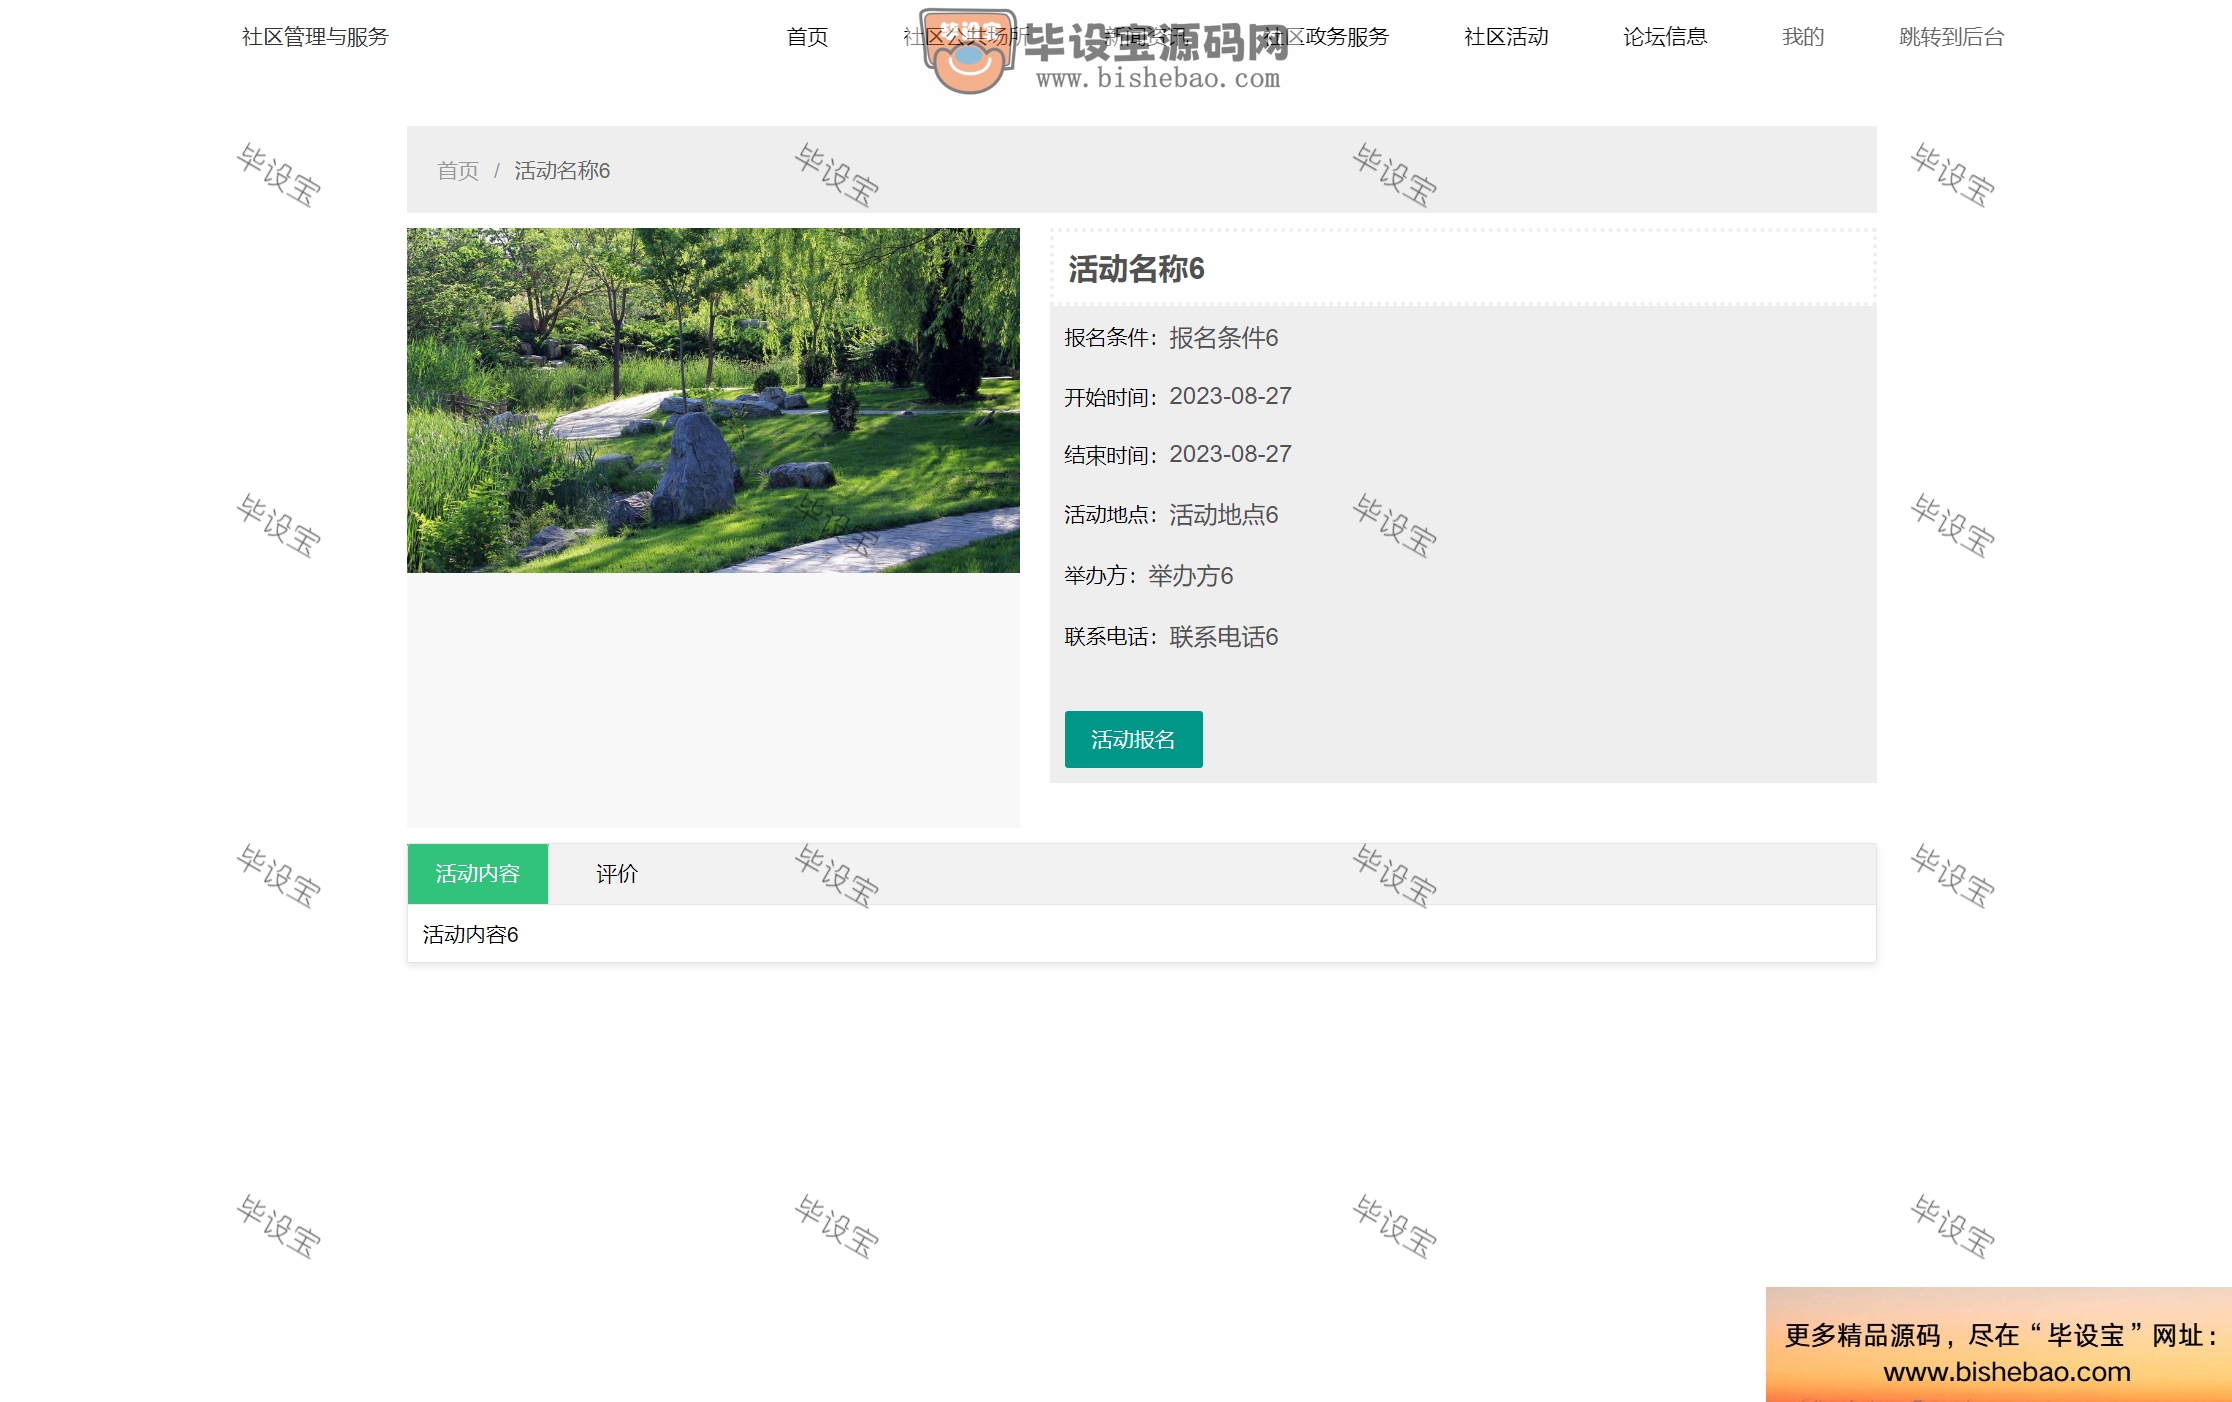Click the 举办方6 organizer text

pyautogui.click(x=1191, y=576)
